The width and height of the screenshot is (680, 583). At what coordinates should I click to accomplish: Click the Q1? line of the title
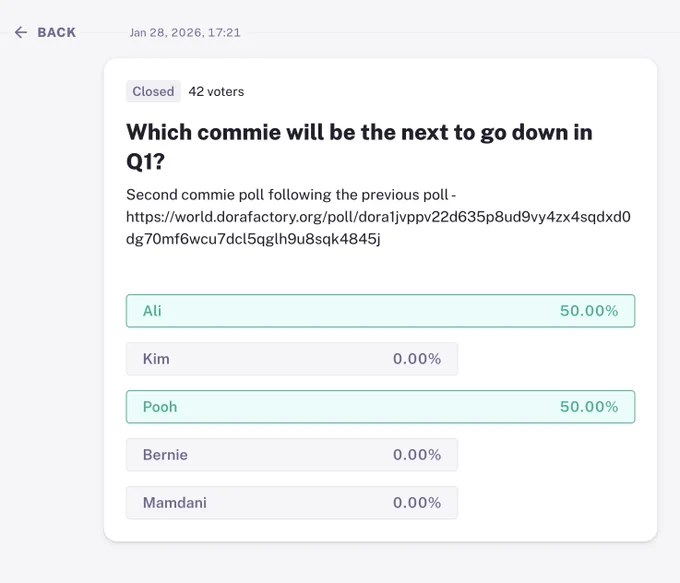pyautogui.click(x=145, y=161)
